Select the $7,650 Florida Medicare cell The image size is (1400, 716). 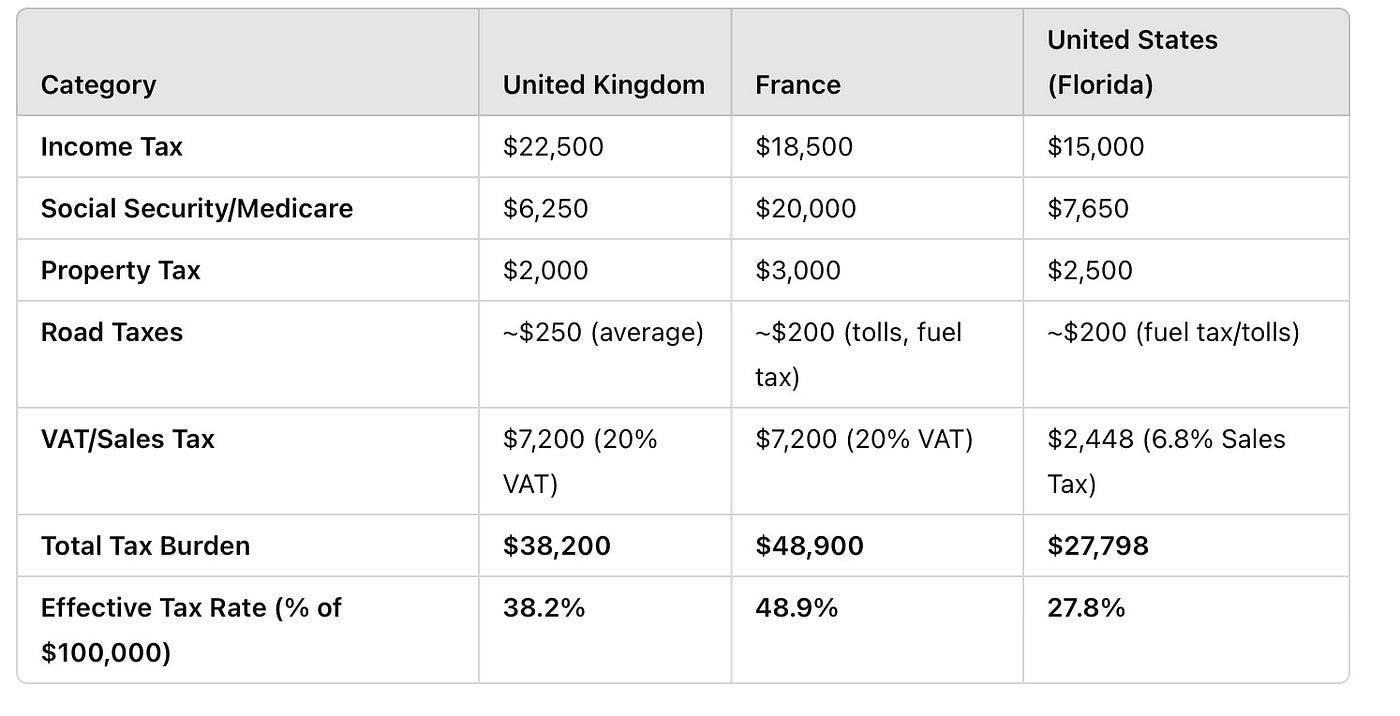pos(1087,209)
